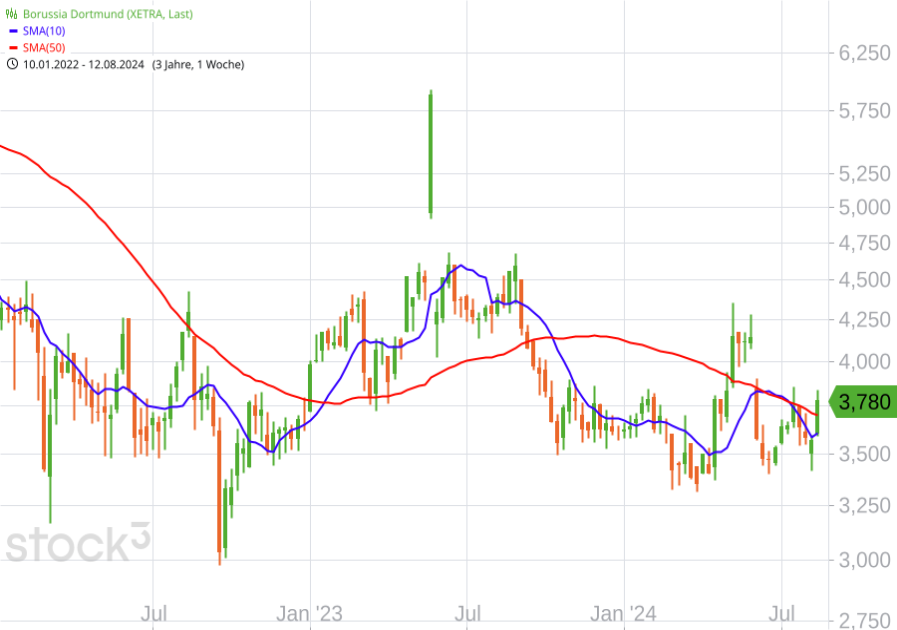Screen dimensions: 897x630
Task: Click the (3 Jahre, 1 Woche) period text
Action: (x=198, y=64)
